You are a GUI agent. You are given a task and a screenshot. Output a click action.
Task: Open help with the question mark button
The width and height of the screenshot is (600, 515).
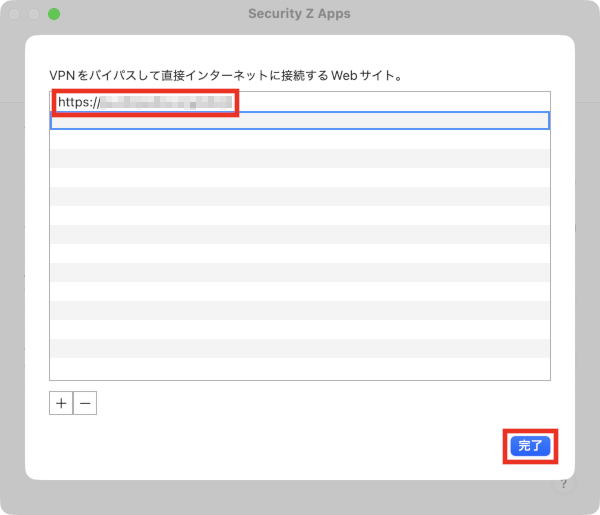[563, 484]
